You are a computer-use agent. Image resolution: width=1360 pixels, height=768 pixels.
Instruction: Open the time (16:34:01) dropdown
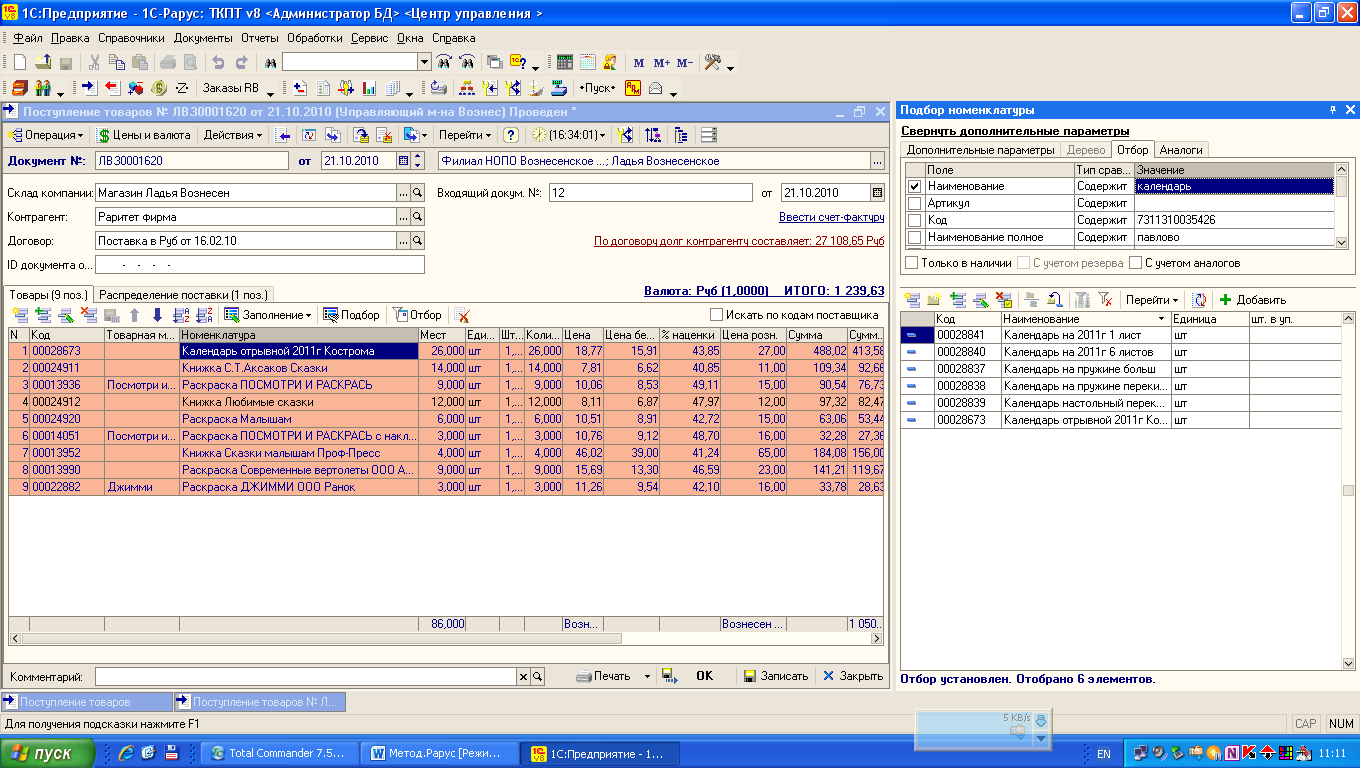[x=570, y=135]
